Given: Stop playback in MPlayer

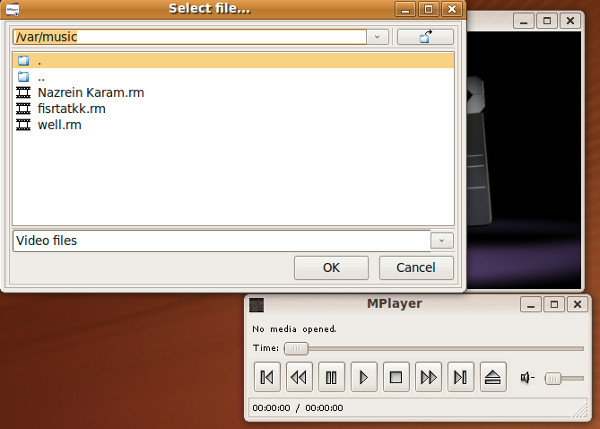Looking at the screenshot, I should [396, 377].
